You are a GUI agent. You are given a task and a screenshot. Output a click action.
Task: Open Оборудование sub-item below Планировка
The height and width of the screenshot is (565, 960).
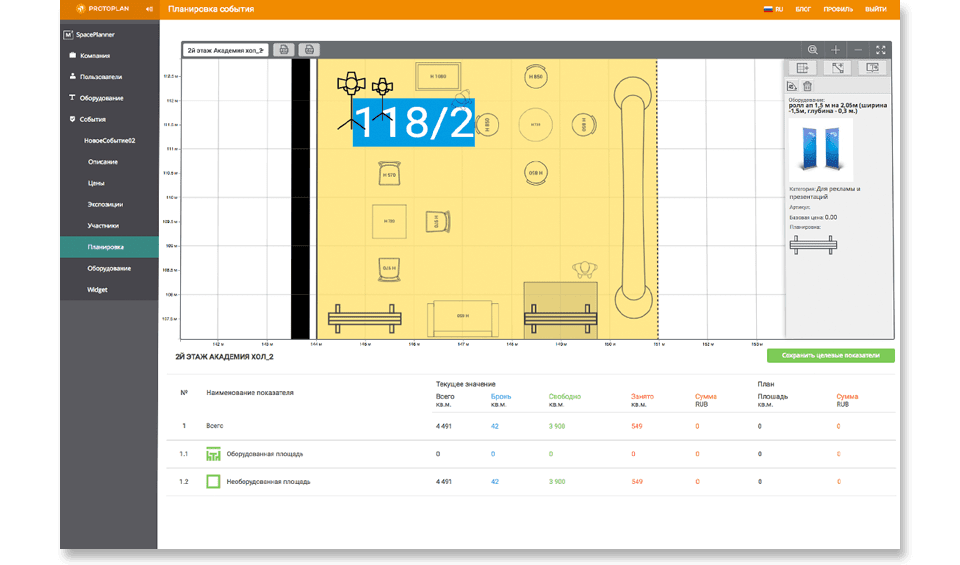pos(109,268)
